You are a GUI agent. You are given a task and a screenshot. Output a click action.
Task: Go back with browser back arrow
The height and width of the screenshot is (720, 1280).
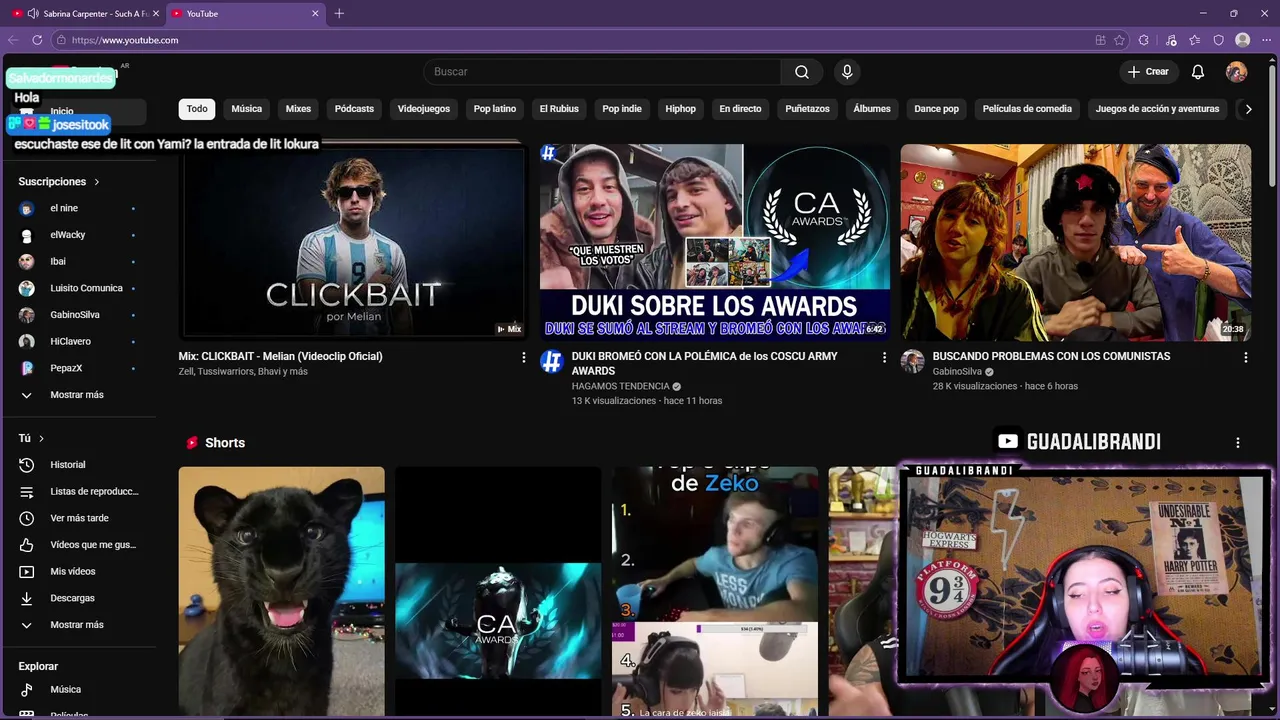pos(13,40)
